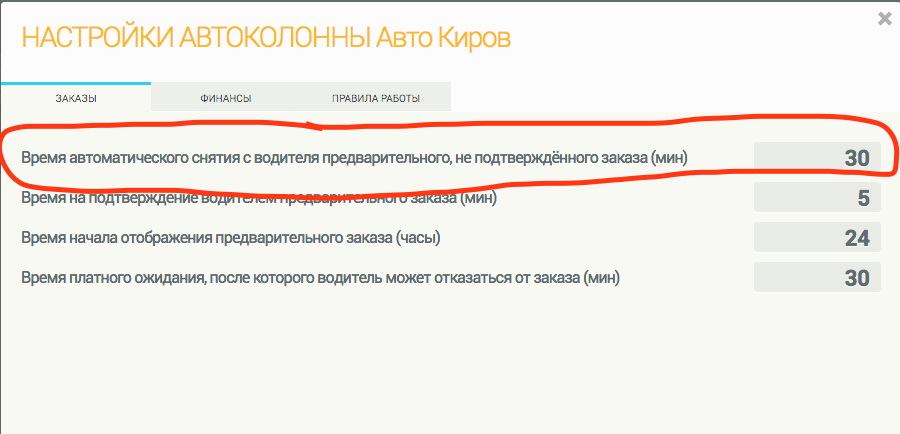Click the pre-order display hours field showing 24
This screenshot has height=434, width=900.
(817, 238)
